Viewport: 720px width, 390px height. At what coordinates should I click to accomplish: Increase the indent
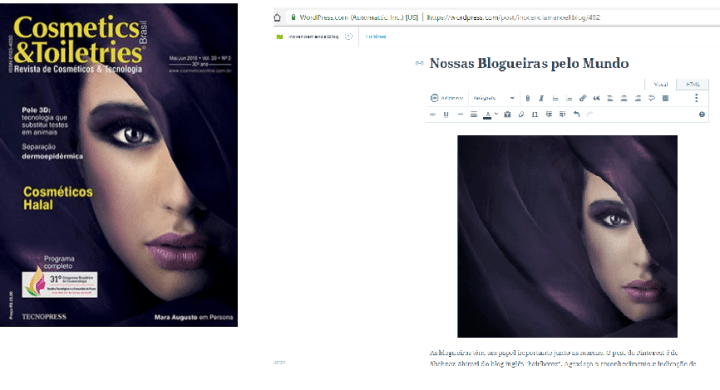(x=562, y=114)
